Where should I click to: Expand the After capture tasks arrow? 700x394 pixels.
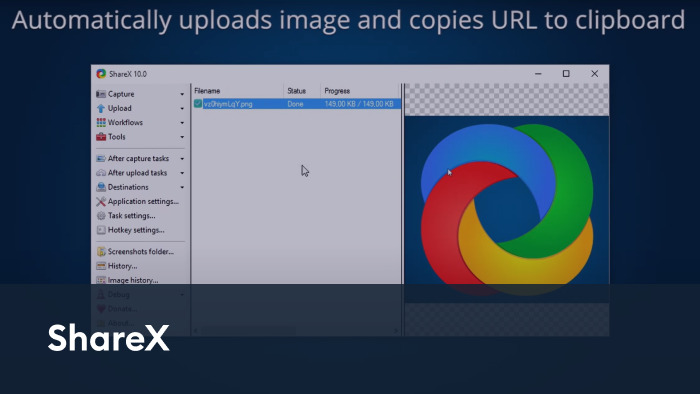[182, 159]
